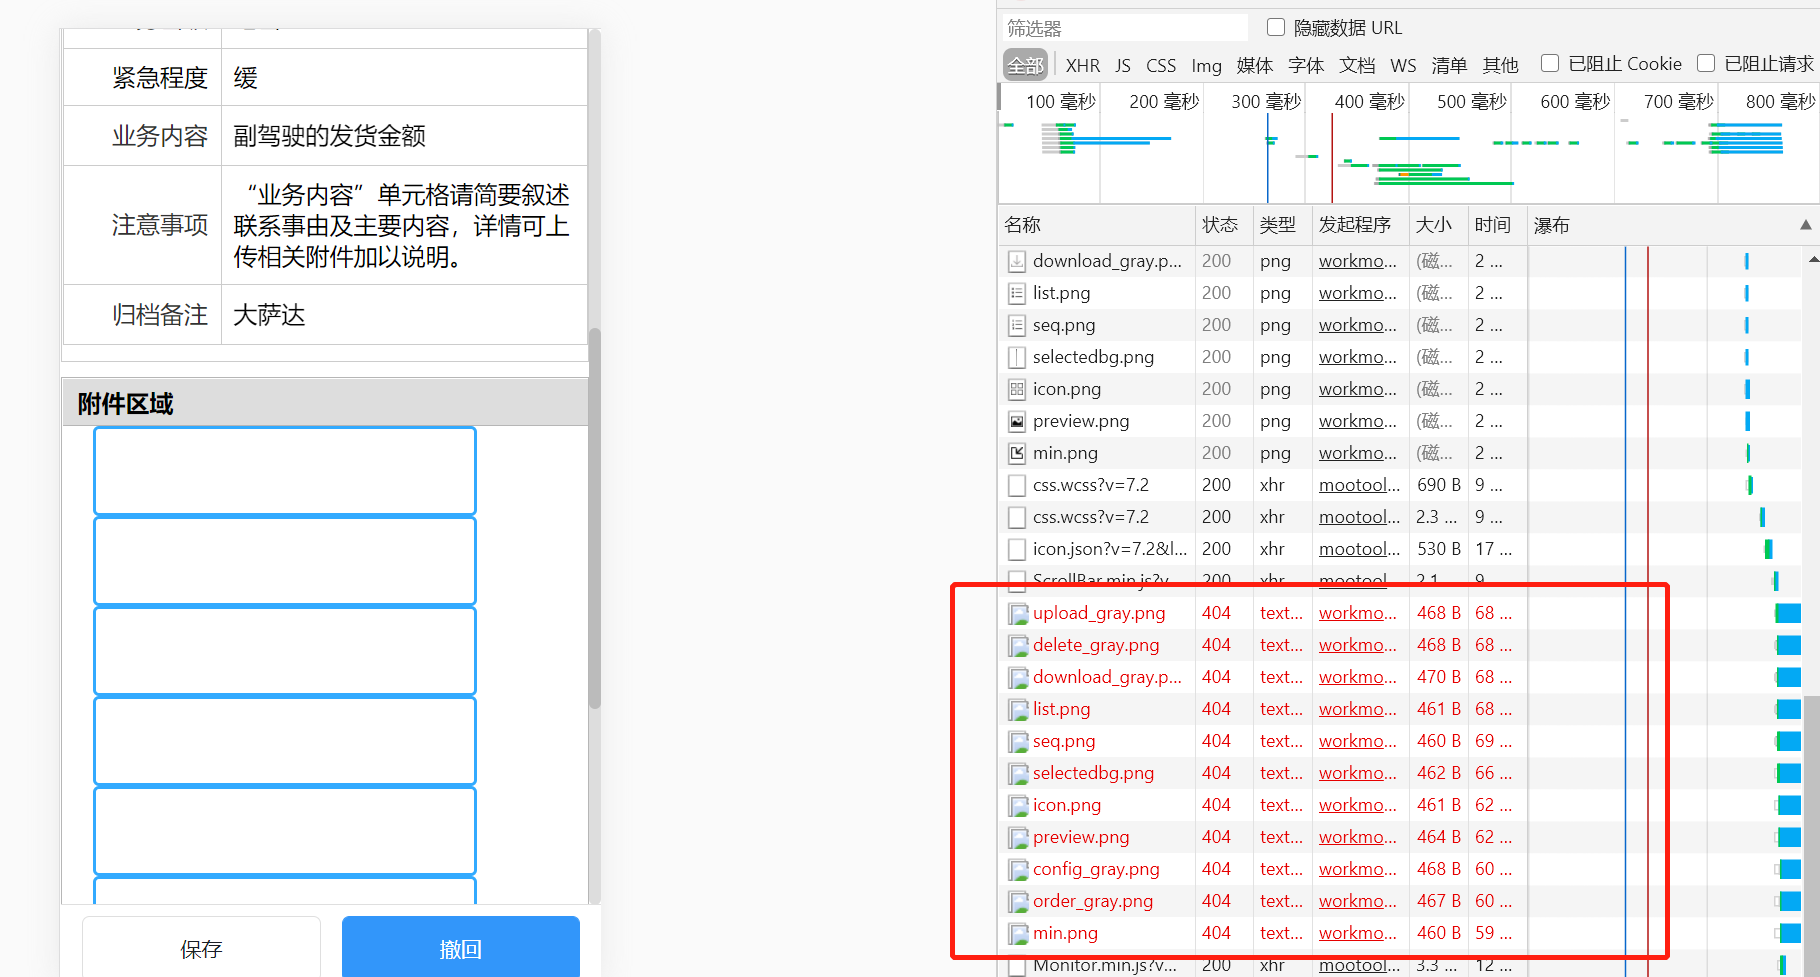Show only 媒体 requests
This screenshot has width=1820, height=977.
pos(1255,65)
